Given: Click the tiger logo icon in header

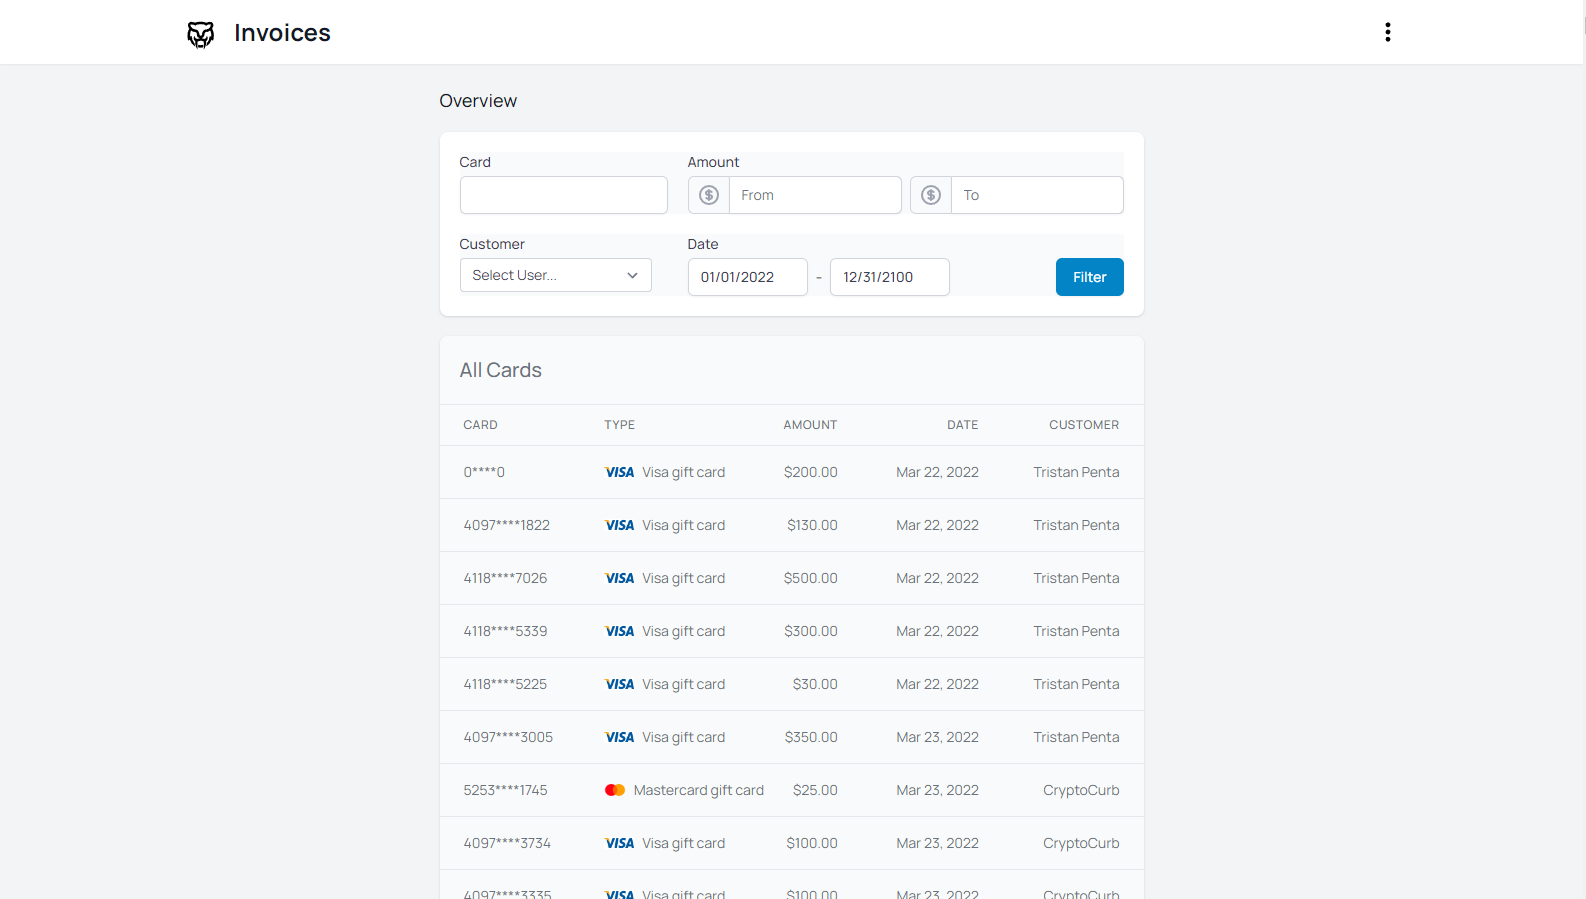Looking at the screenshot, I should pos(201,34).
